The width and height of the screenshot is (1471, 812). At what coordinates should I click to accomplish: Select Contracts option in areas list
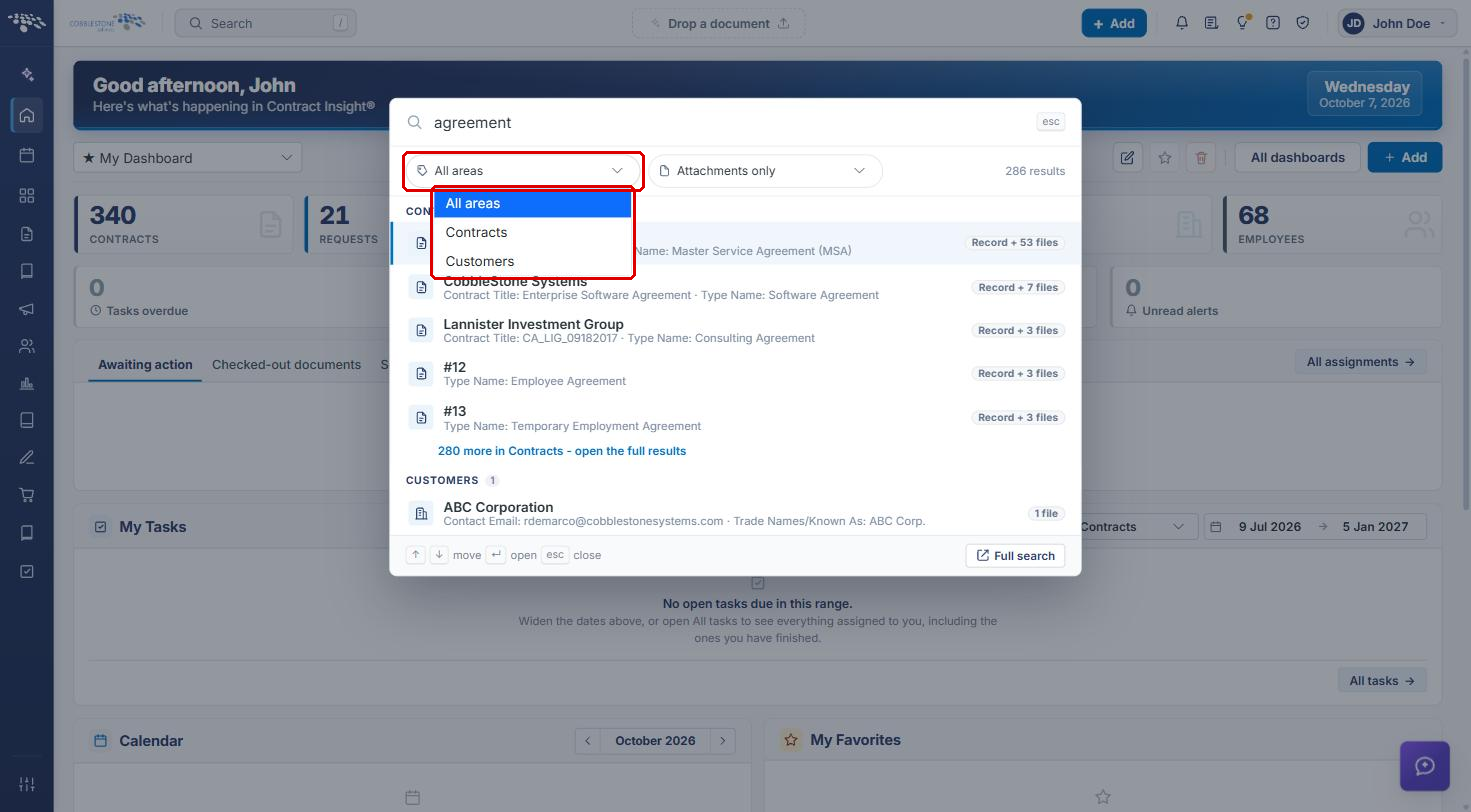pos(532,232)
